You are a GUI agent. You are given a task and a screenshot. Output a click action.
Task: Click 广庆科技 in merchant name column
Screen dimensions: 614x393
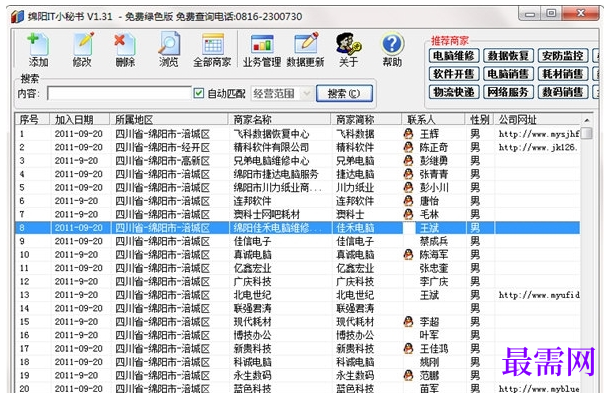252,281
